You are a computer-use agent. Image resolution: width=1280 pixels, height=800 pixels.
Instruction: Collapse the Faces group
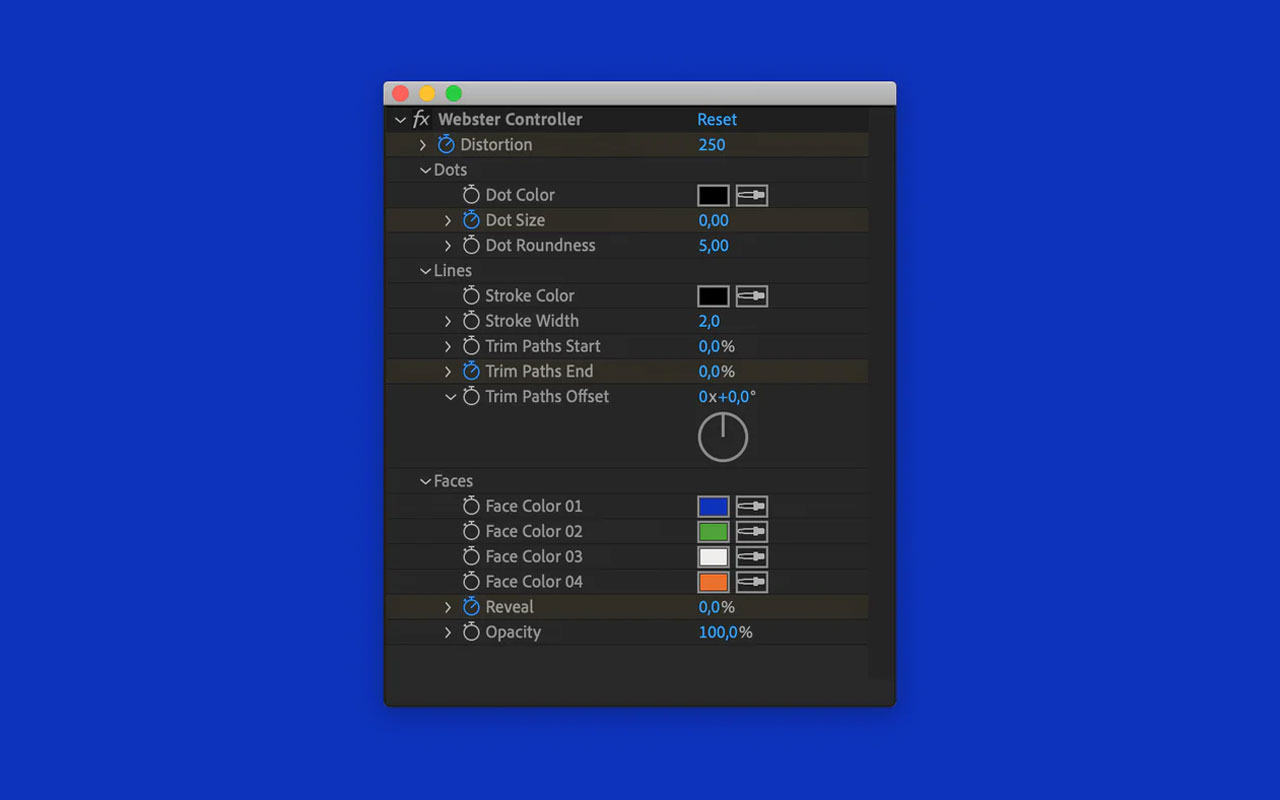click(424, 481)
